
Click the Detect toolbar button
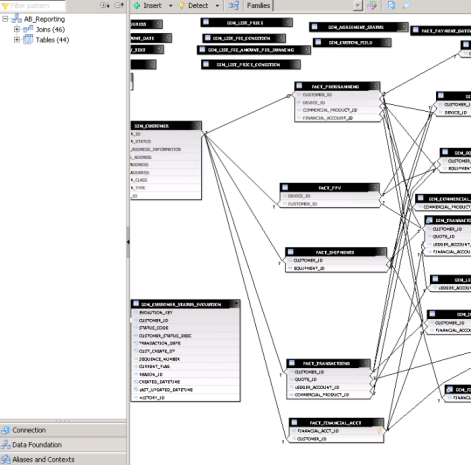[194, 5]
